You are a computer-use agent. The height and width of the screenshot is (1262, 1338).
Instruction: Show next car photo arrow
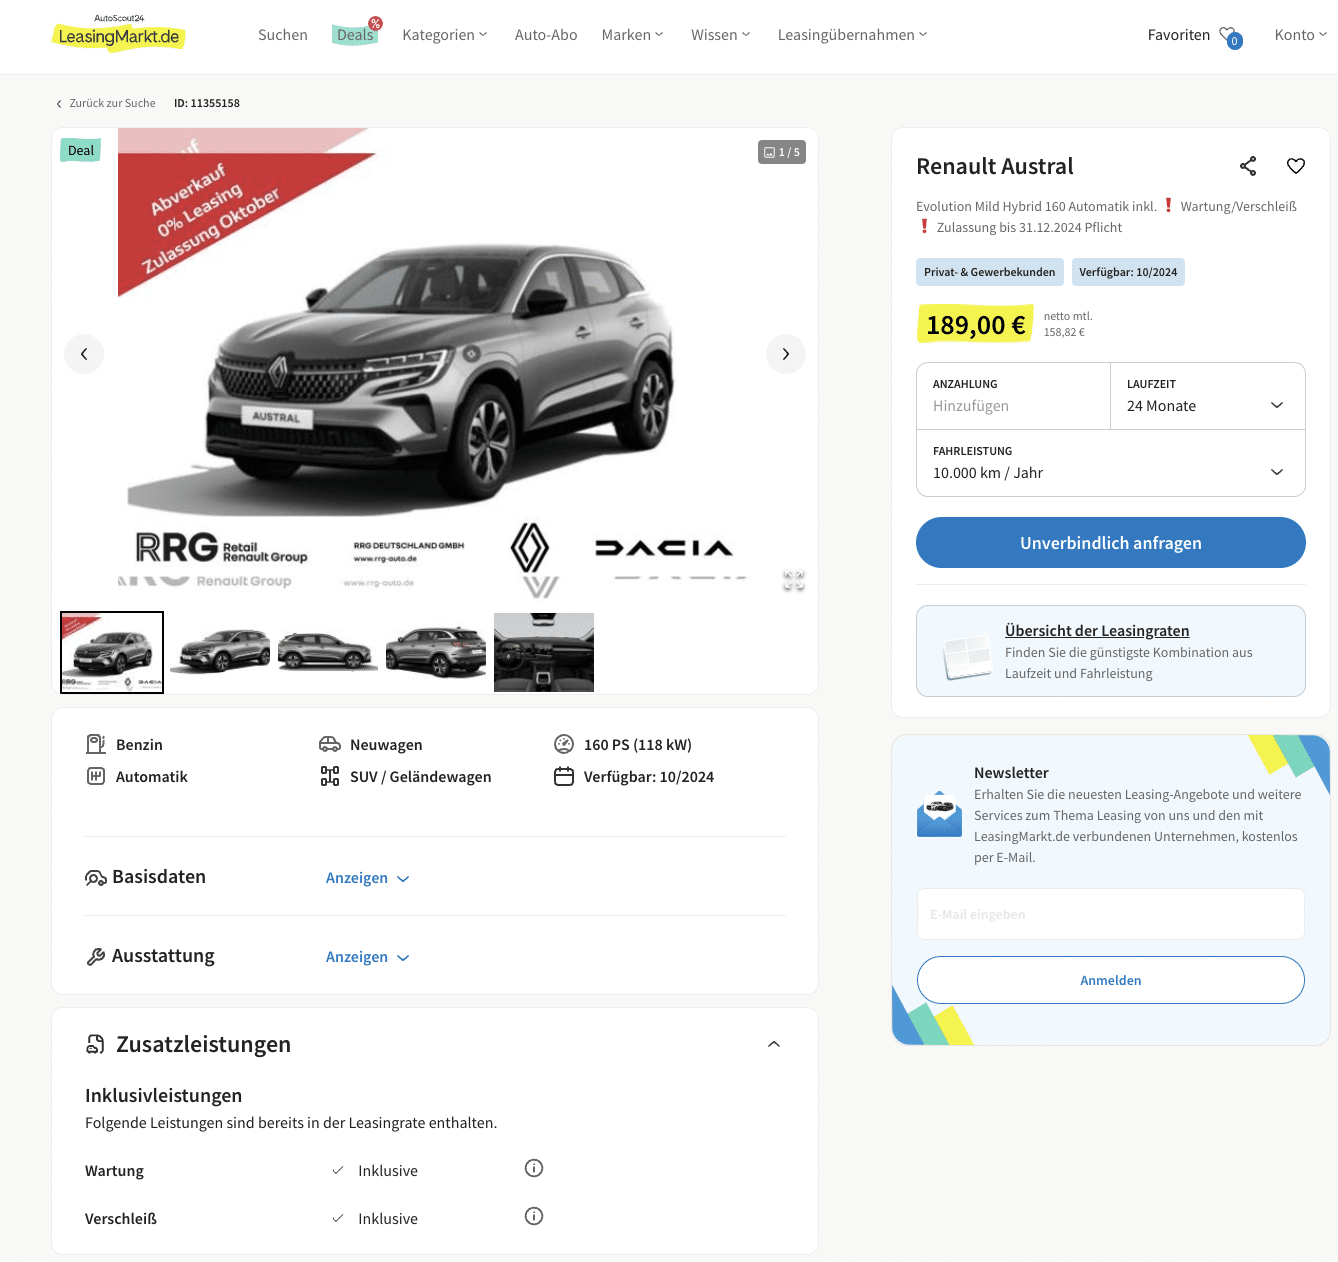(x=786, y=354)
